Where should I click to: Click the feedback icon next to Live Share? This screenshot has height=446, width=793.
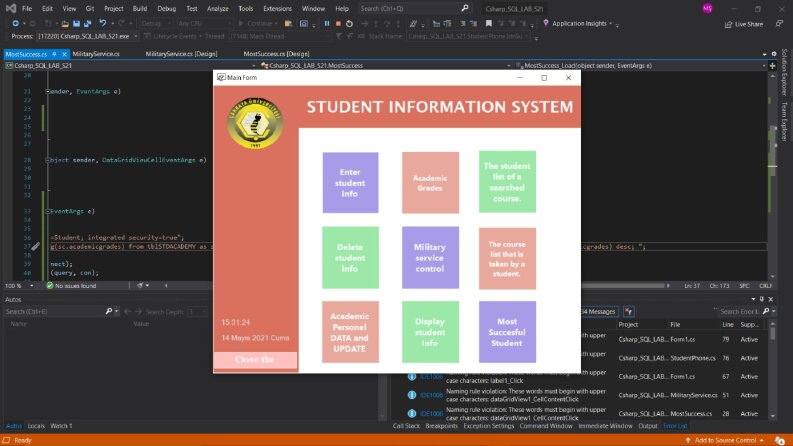[x=779, y=24]
